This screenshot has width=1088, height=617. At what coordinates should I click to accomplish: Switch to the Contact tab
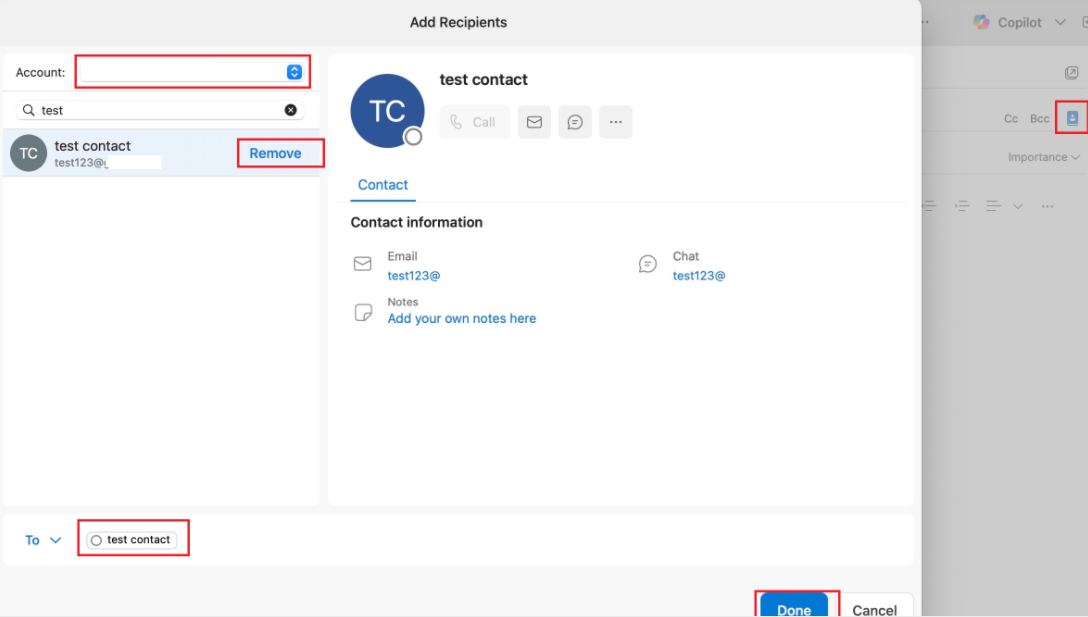tap(383, 185)
